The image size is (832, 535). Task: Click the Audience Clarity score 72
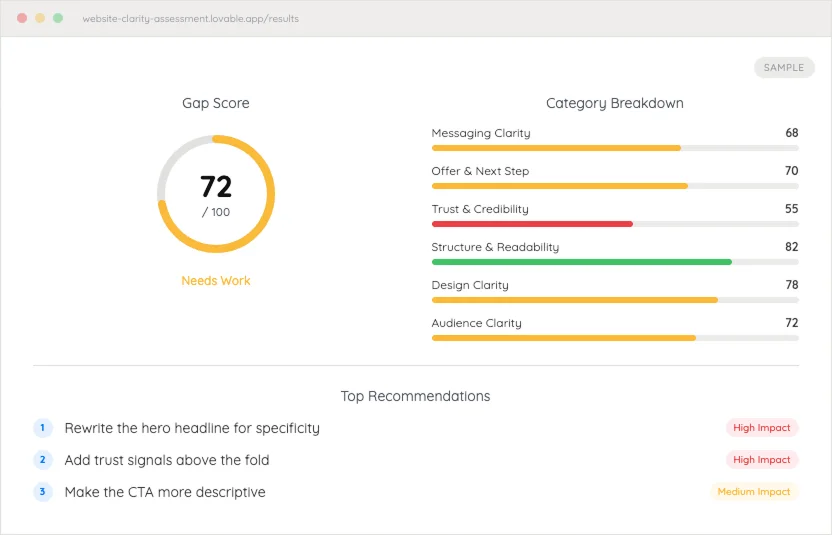pos(792,323)
